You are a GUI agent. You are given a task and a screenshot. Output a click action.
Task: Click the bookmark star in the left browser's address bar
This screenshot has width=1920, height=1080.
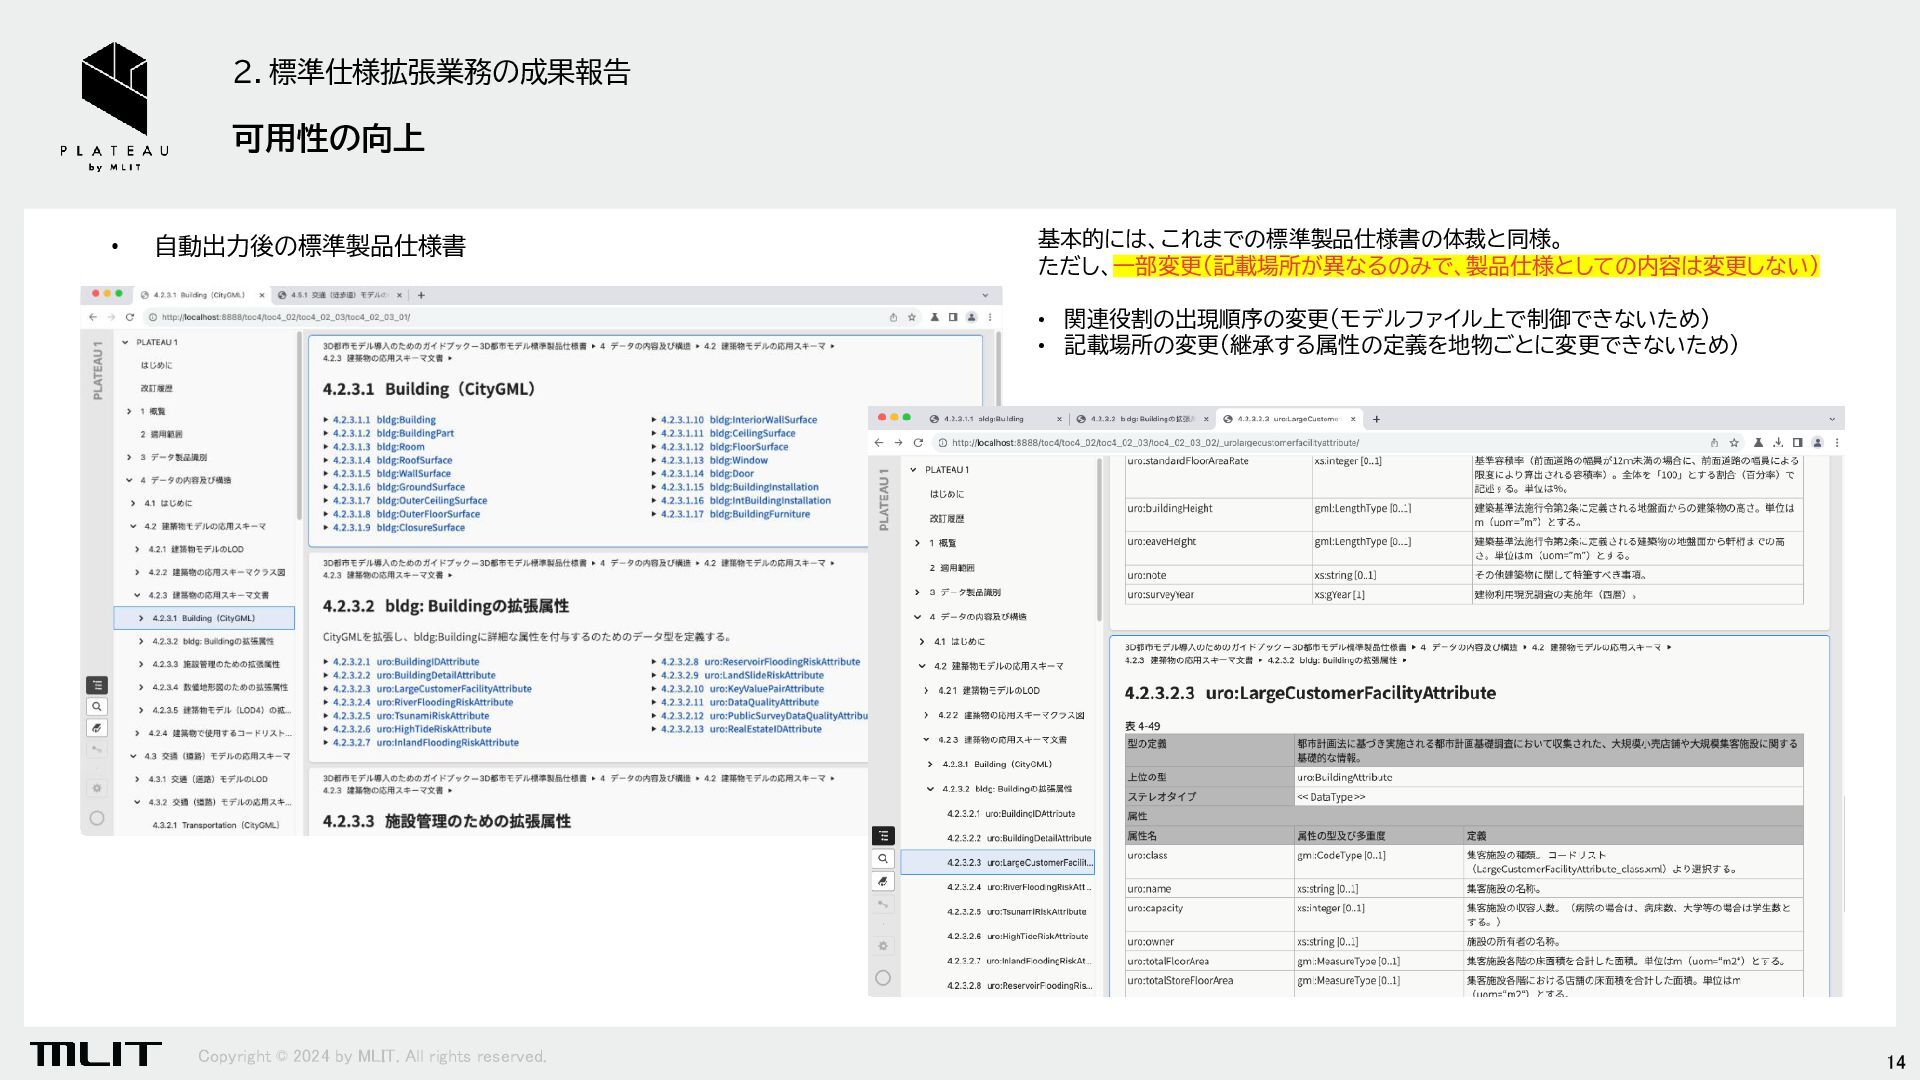912,317
